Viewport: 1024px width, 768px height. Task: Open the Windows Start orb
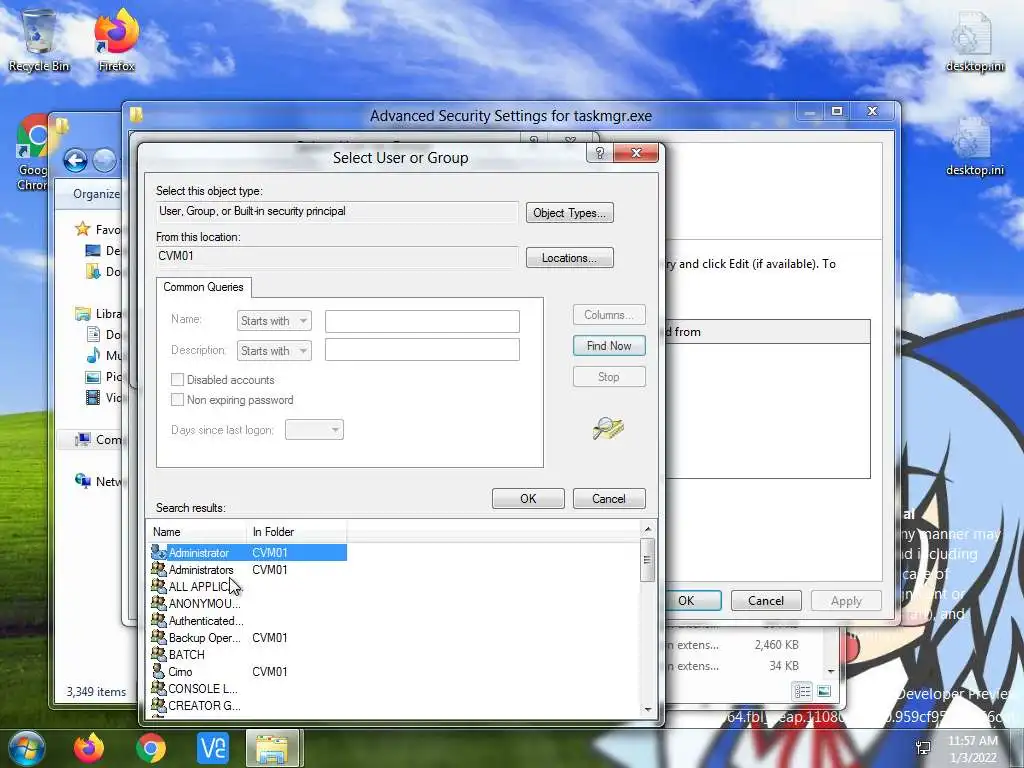pyautogui.click(x=26, y=748)
